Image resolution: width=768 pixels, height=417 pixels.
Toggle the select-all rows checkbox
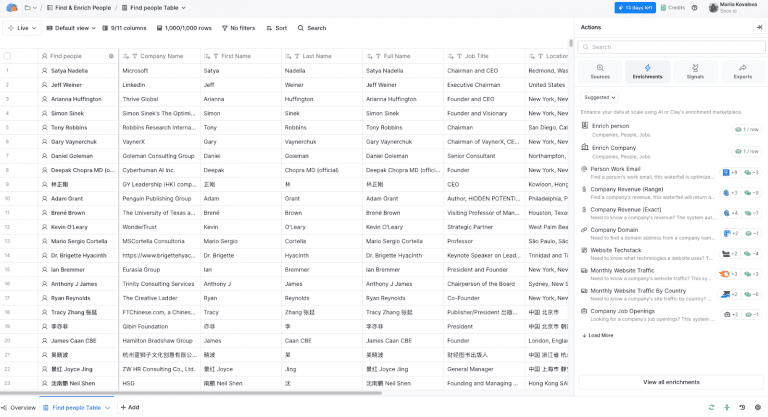(x=7, y=56)
